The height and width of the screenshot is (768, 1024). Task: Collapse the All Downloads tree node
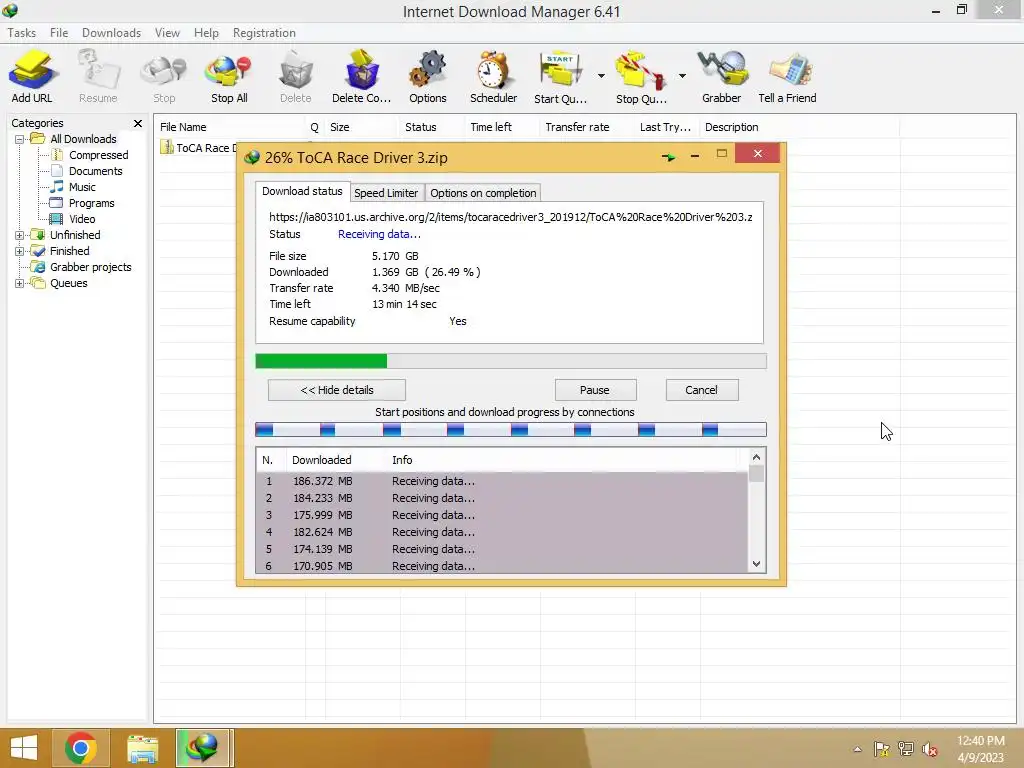coord(20,139)
